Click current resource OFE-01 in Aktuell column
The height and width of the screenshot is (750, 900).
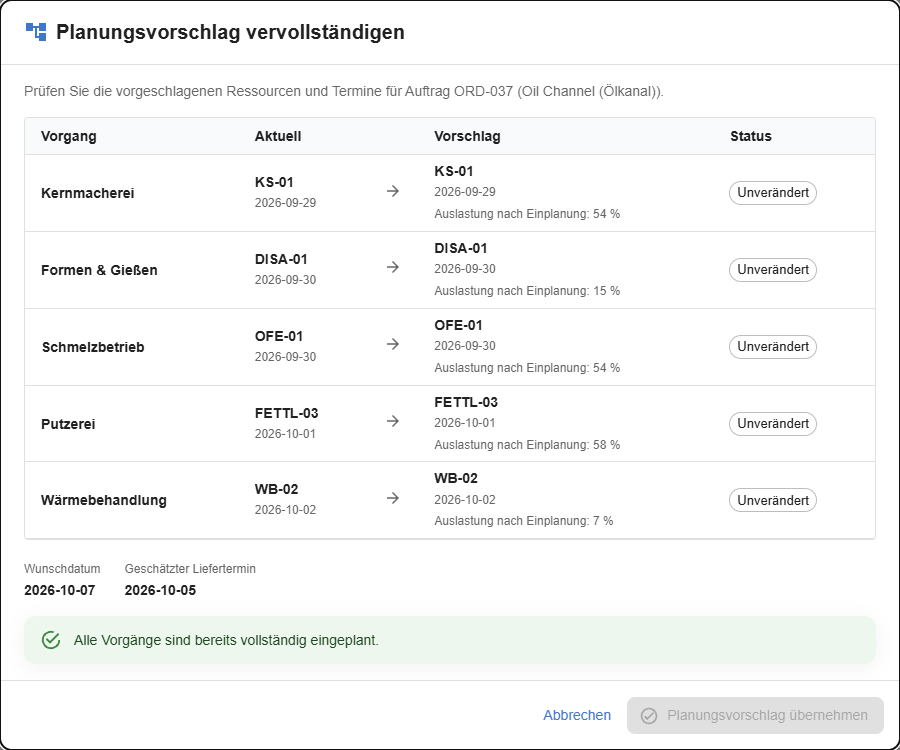[x=279, y=336]
